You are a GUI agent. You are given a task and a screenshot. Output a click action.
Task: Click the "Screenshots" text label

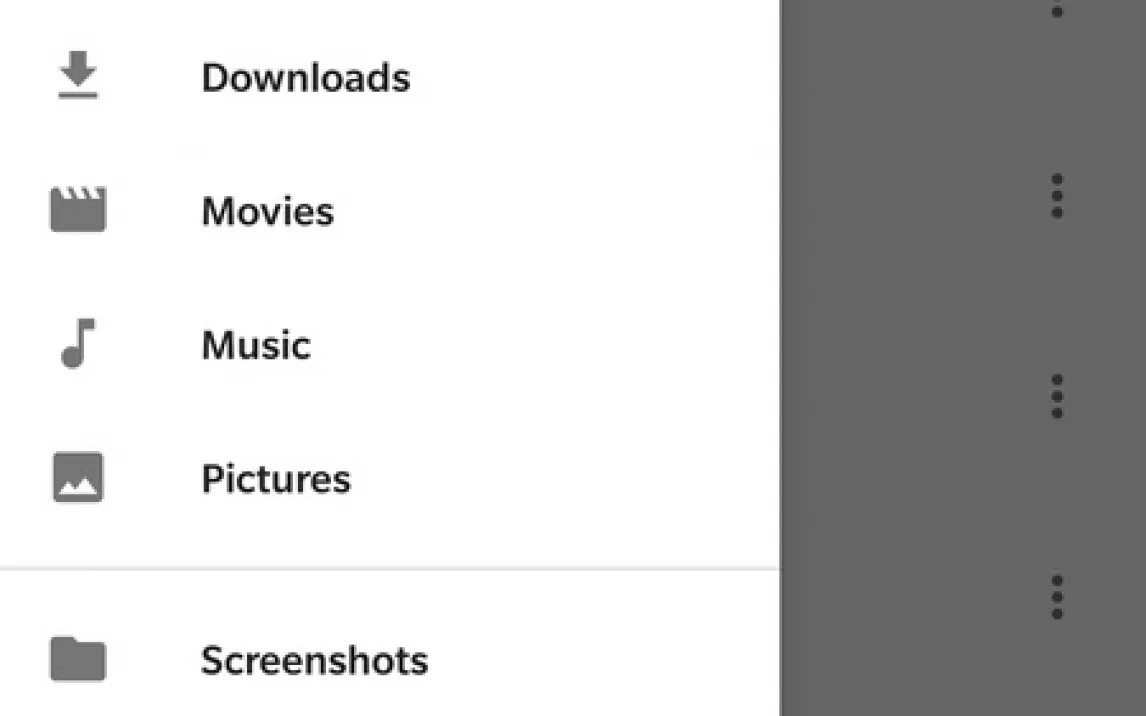click(x=314, y=660)
